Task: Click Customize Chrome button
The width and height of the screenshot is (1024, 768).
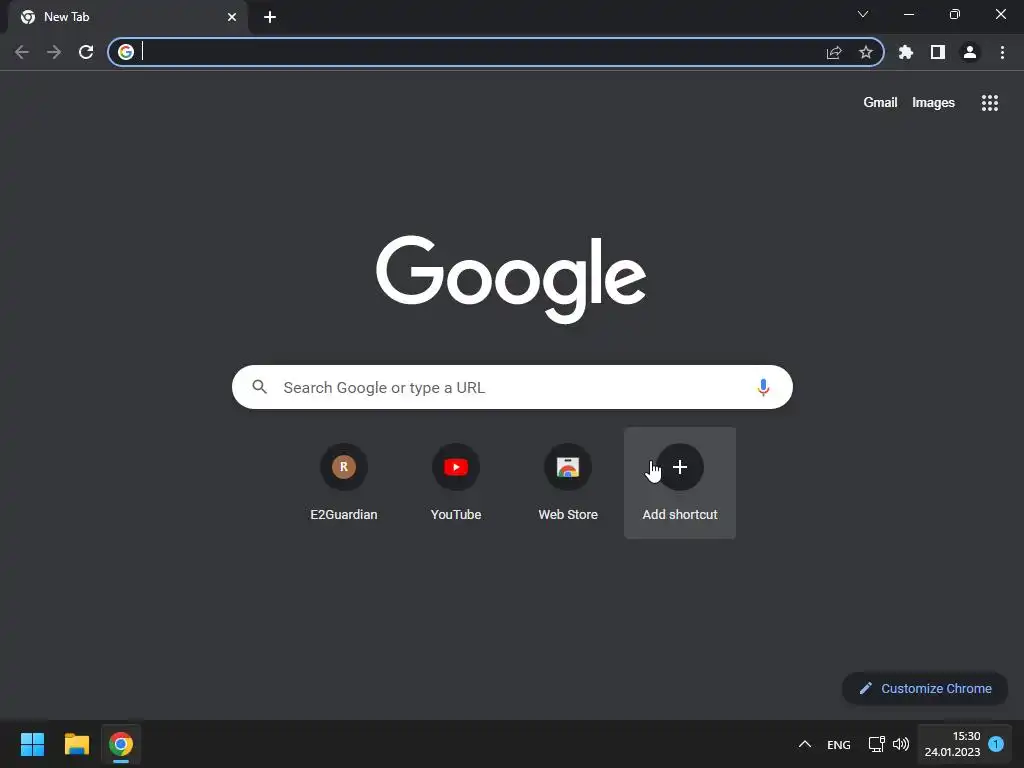Action: pyautogui.click(x=925, y=688)
